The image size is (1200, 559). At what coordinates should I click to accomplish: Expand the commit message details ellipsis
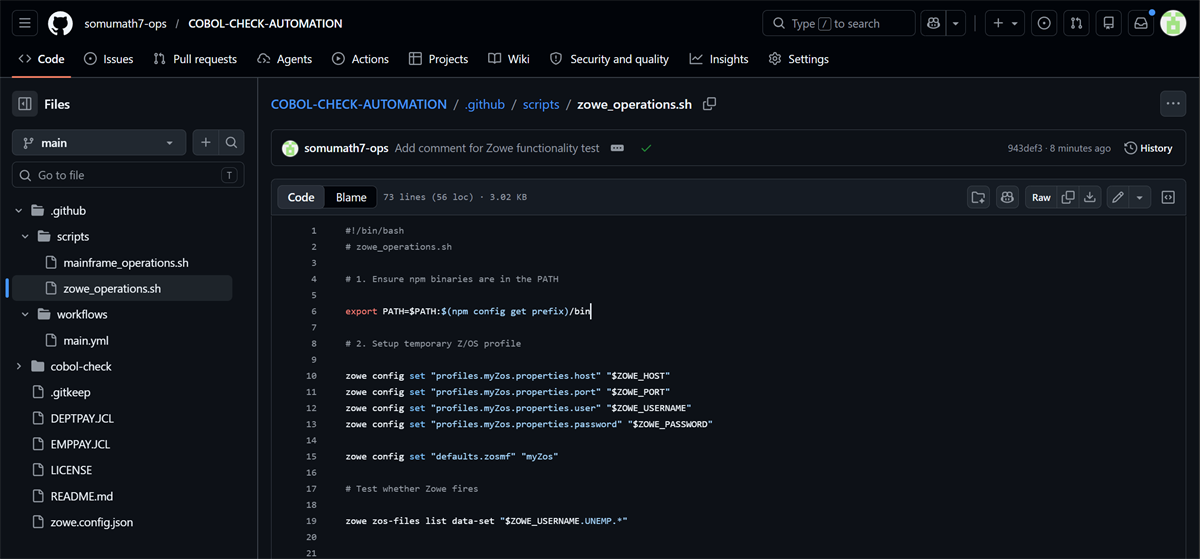point(617,148)
